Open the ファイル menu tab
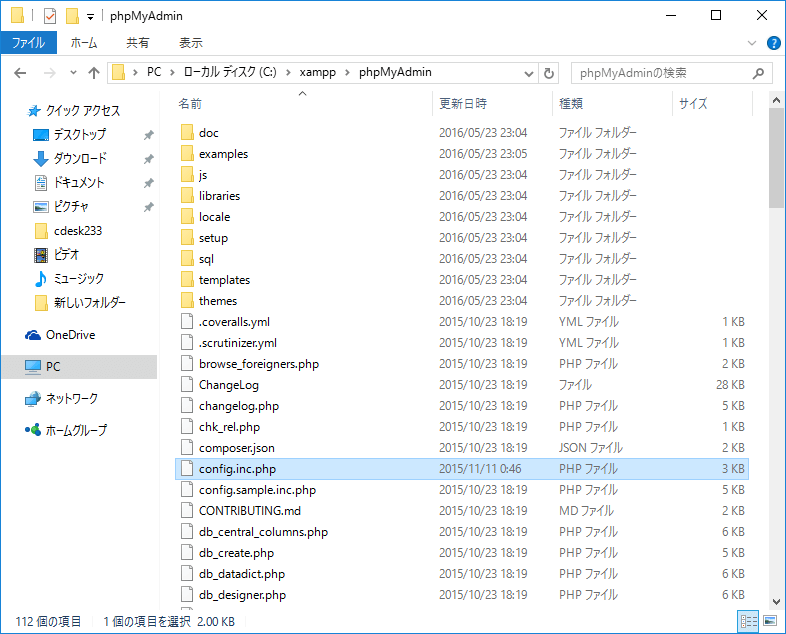The height and width of the screenshot is (634, 786). (x=28, y=43)
